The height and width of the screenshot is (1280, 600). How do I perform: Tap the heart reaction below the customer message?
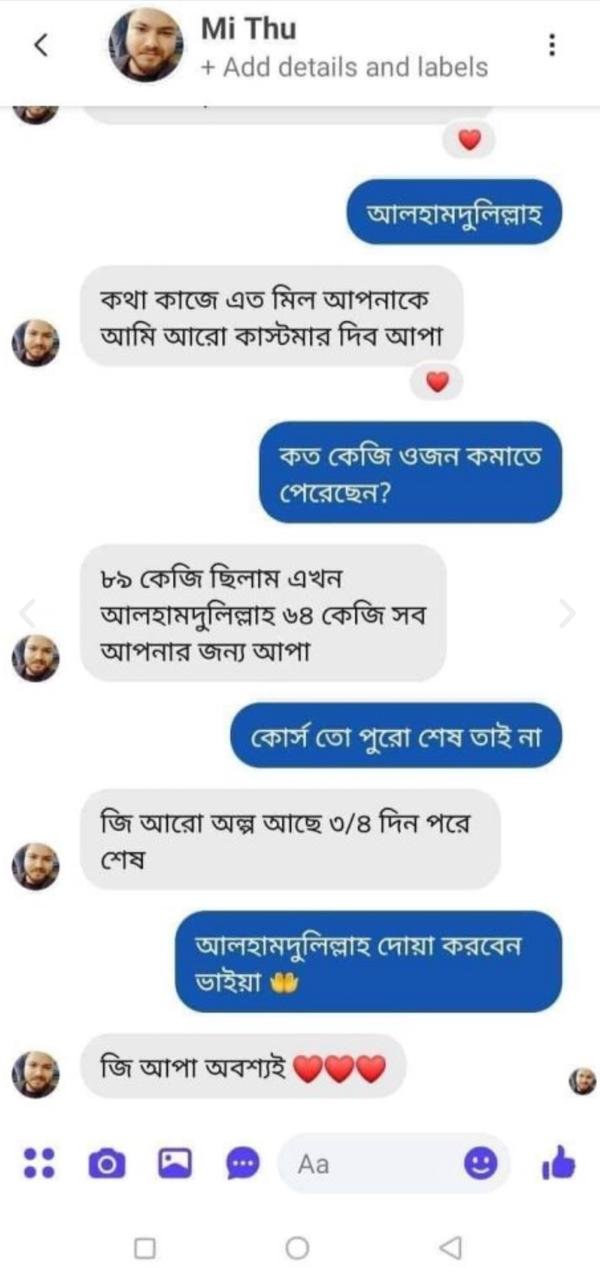tap(437, 382)
